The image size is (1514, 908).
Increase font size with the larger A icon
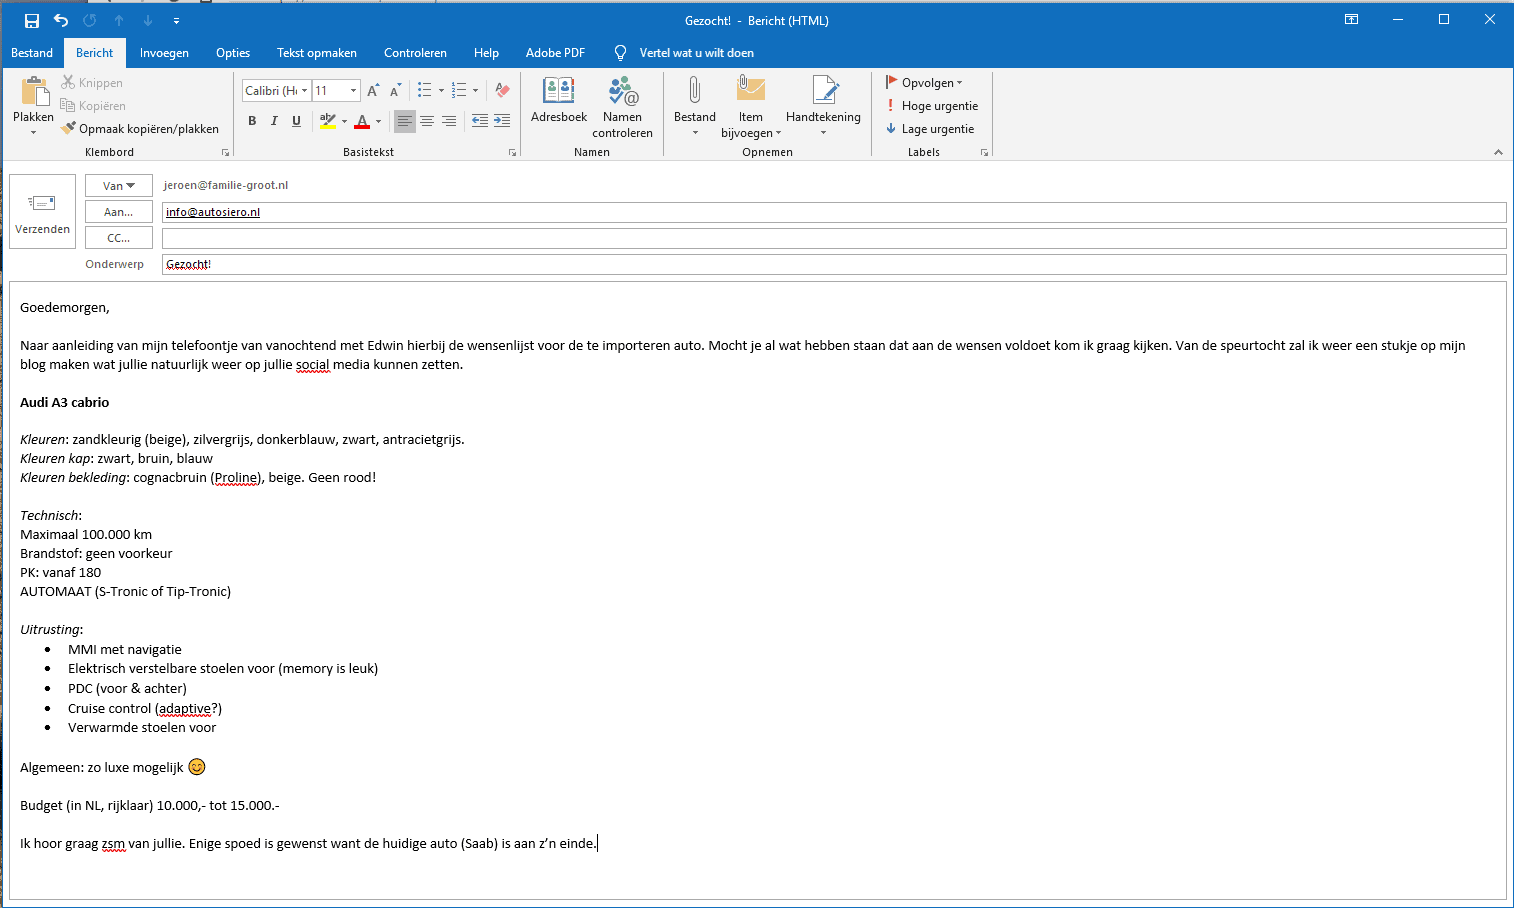pos(373,90)
